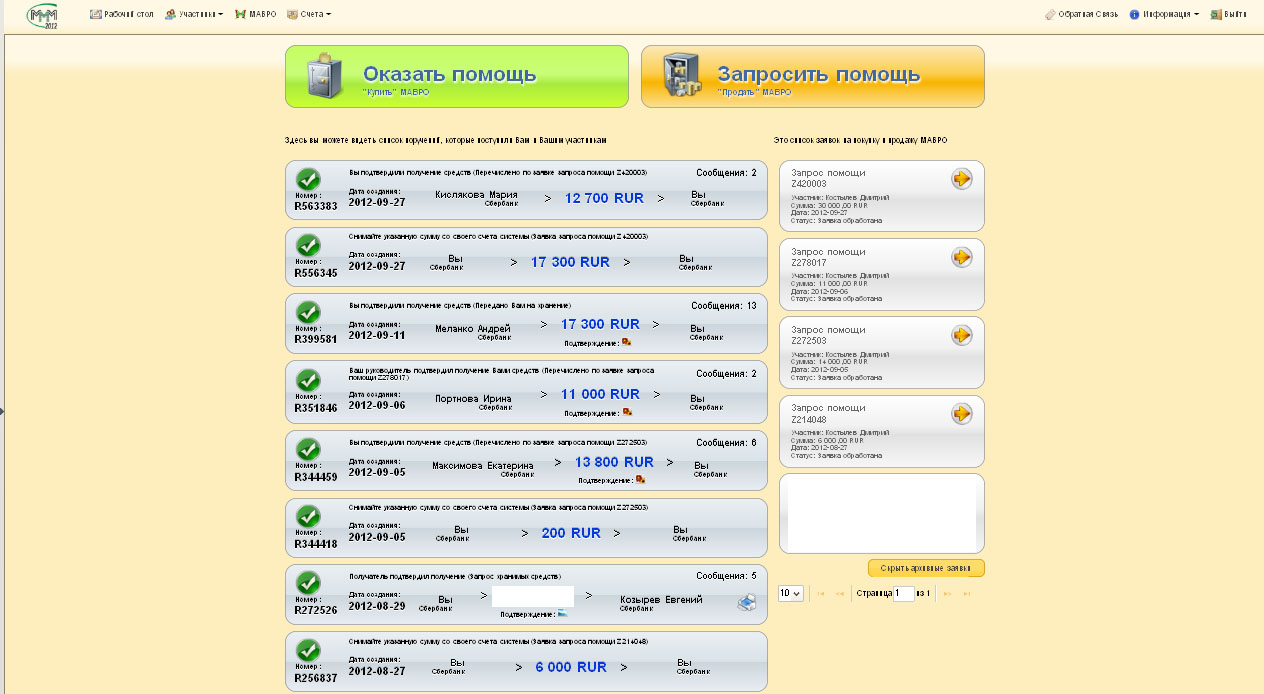Viewport: 1264px width, 694px height.
Task: Click green checkmark of order R272526
Action: click(x=309, y=582)
